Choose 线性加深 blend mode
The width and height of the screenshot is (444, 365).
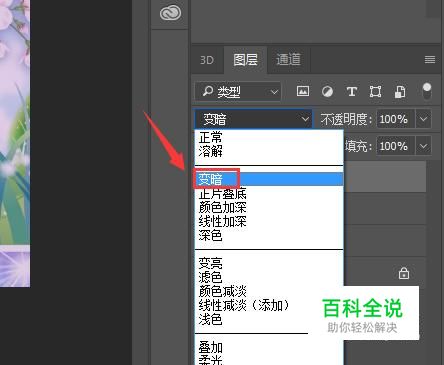point(269,221)
